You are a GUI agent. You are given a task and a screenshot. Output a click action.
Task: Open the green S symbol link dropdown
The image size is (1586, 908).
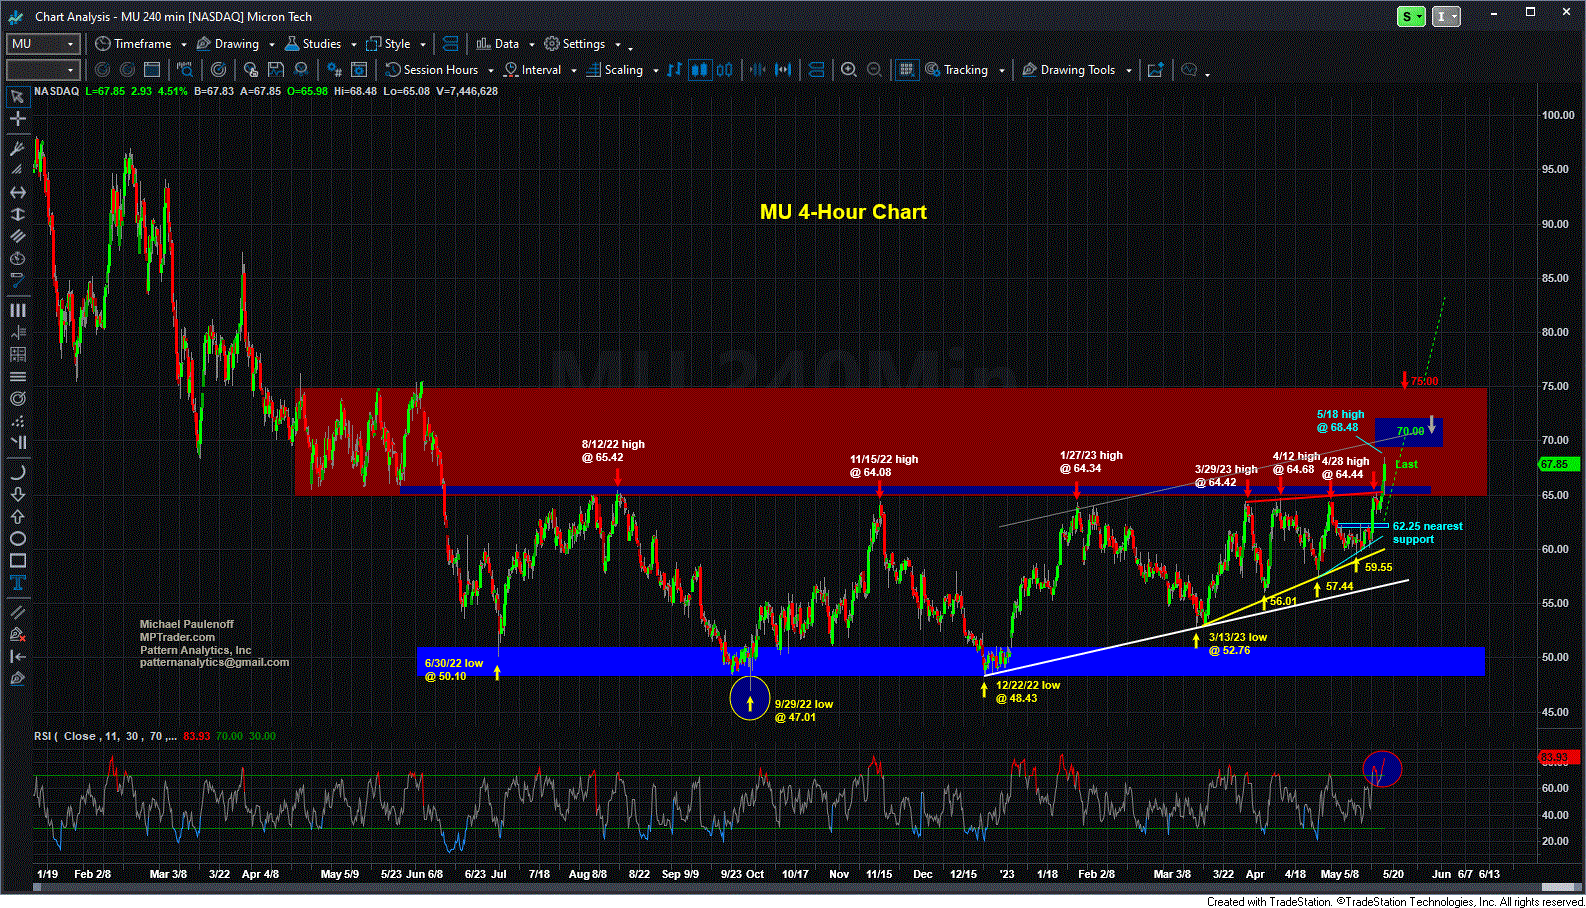[x=1411, y=16]
